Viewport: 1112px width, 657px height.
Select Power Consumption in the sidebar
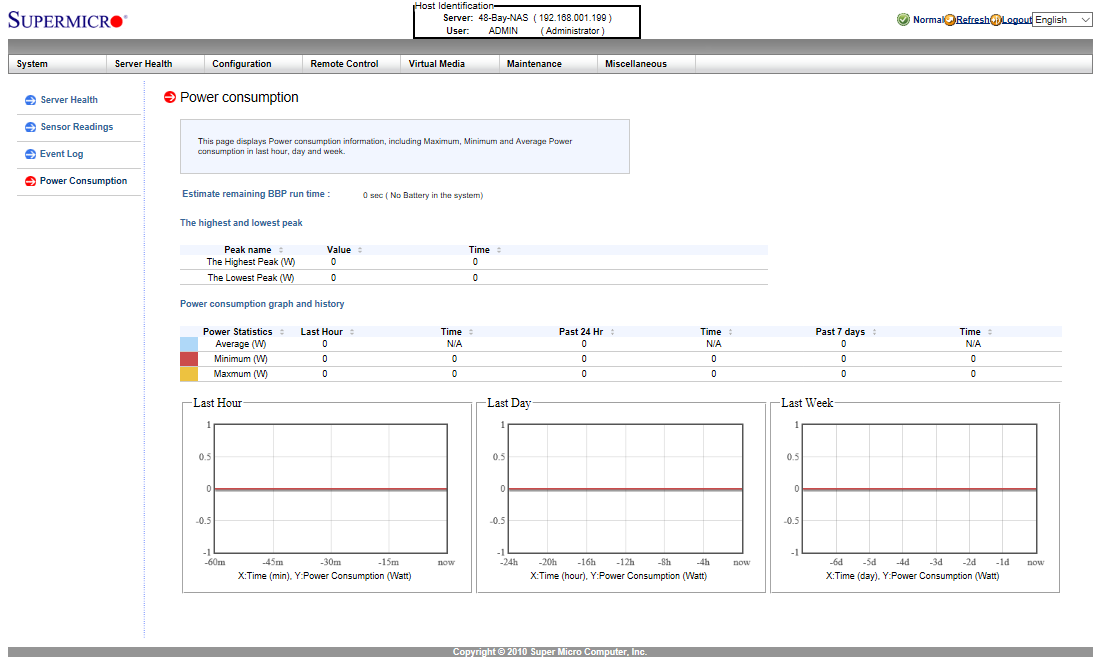tap(84, 181)
